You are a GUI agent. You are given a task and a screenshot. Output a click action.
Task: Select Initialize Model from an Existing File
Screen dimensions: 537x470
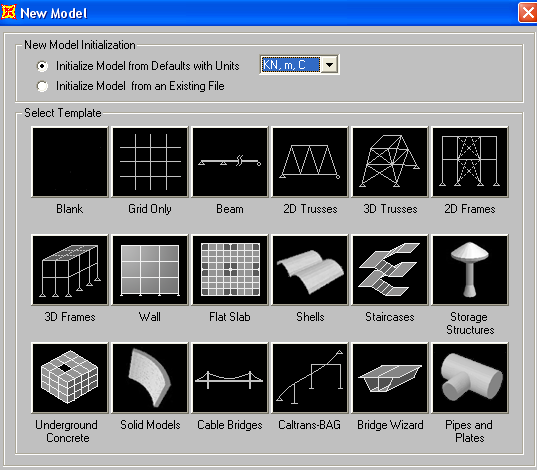tap(42, 86)
